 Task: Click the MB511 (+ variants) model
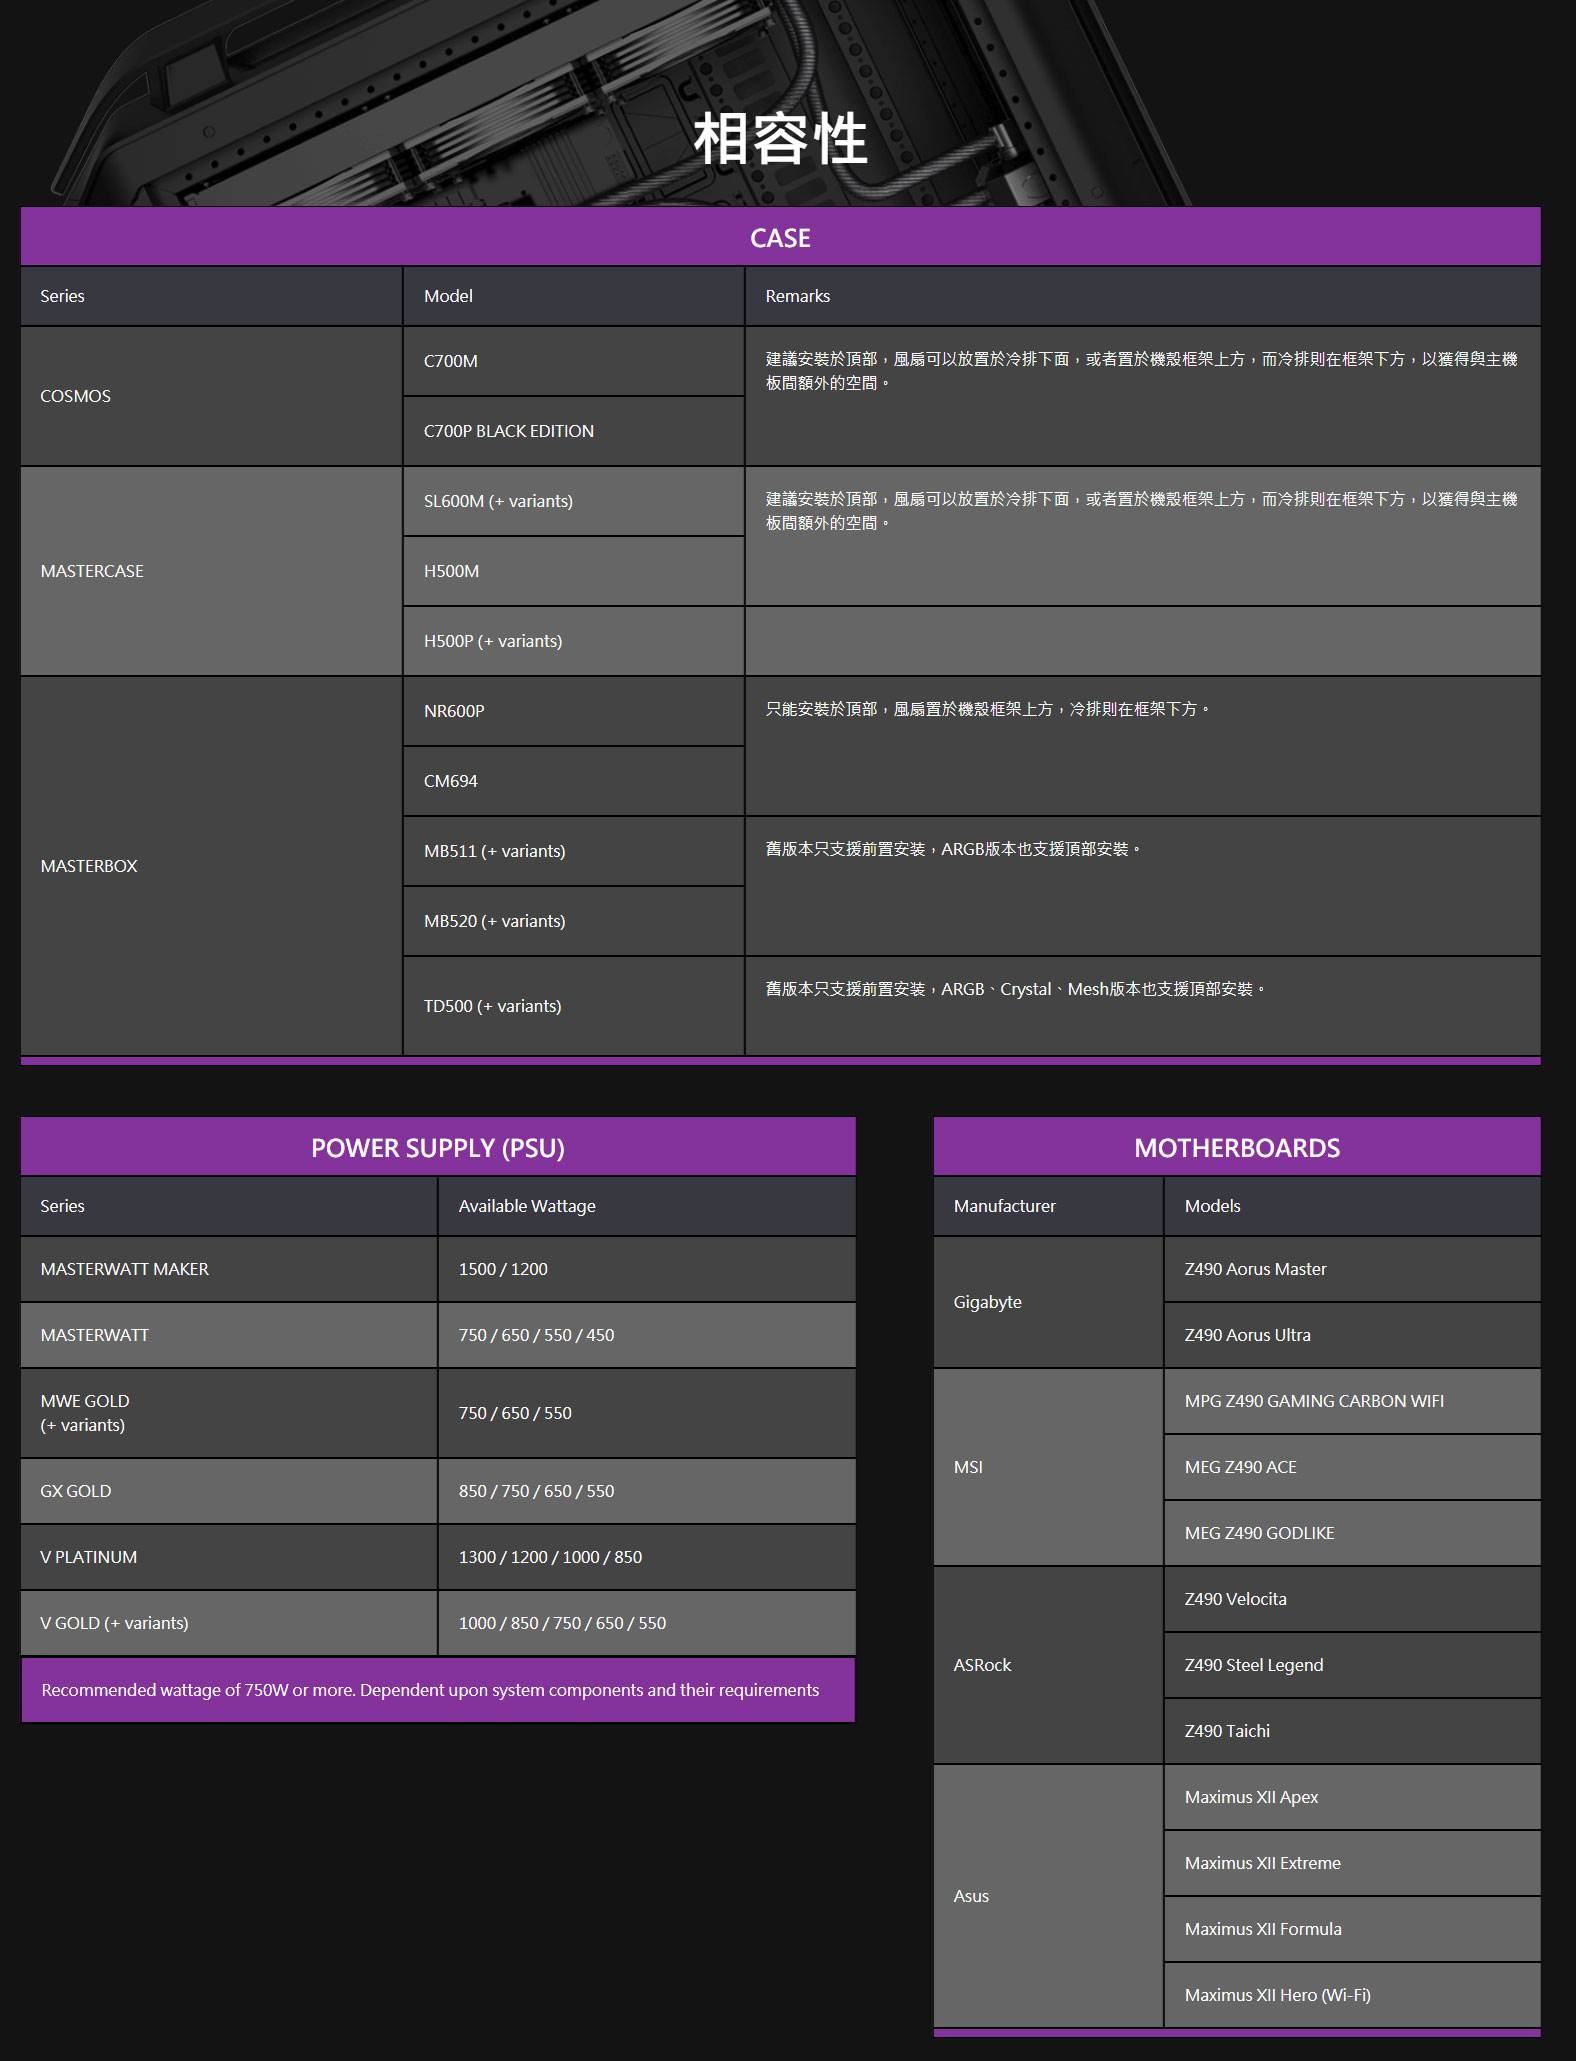click(x=573, y=851)
